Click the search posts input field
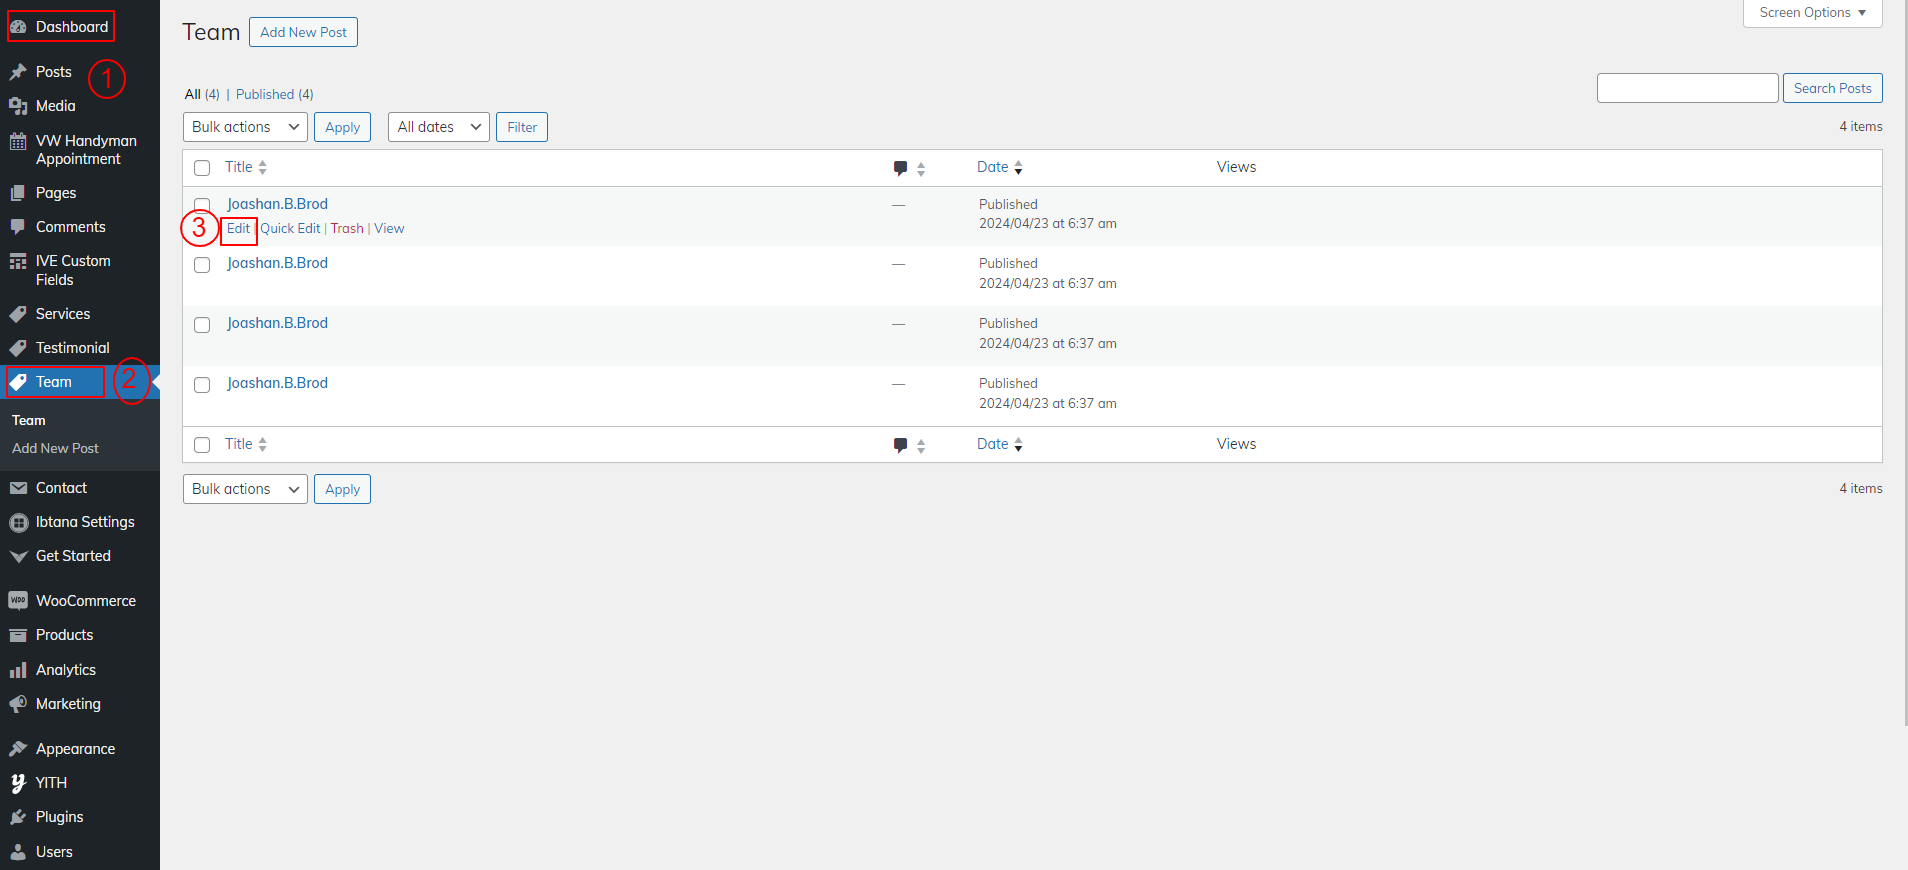Image resolution: width=1908 pixels, height=870 pixels. click(1687, 88)
